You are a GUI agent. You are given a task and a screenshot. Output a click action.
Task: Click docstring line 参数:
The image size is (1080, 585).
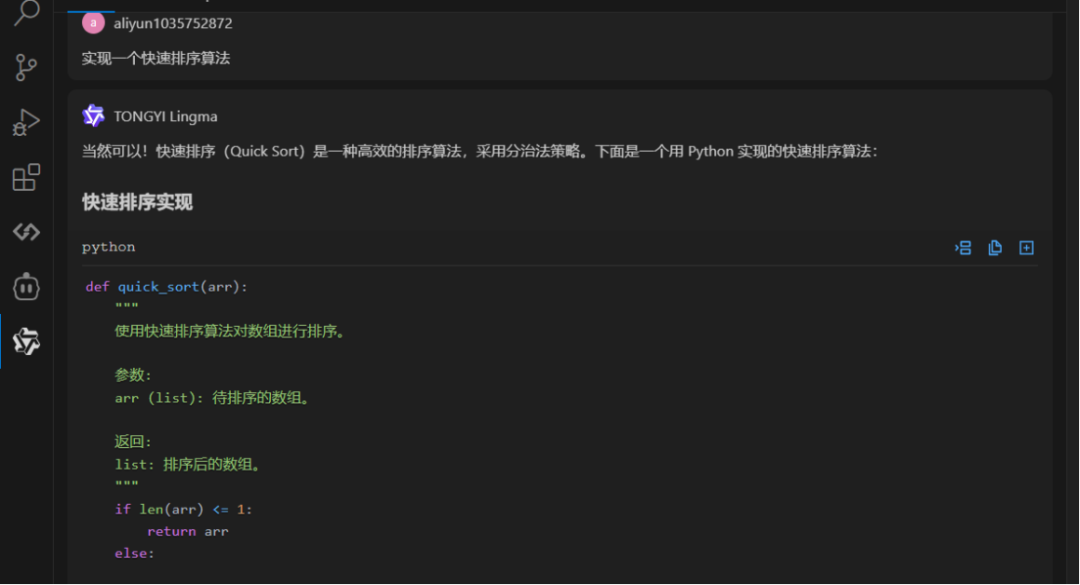pos(133,376)
